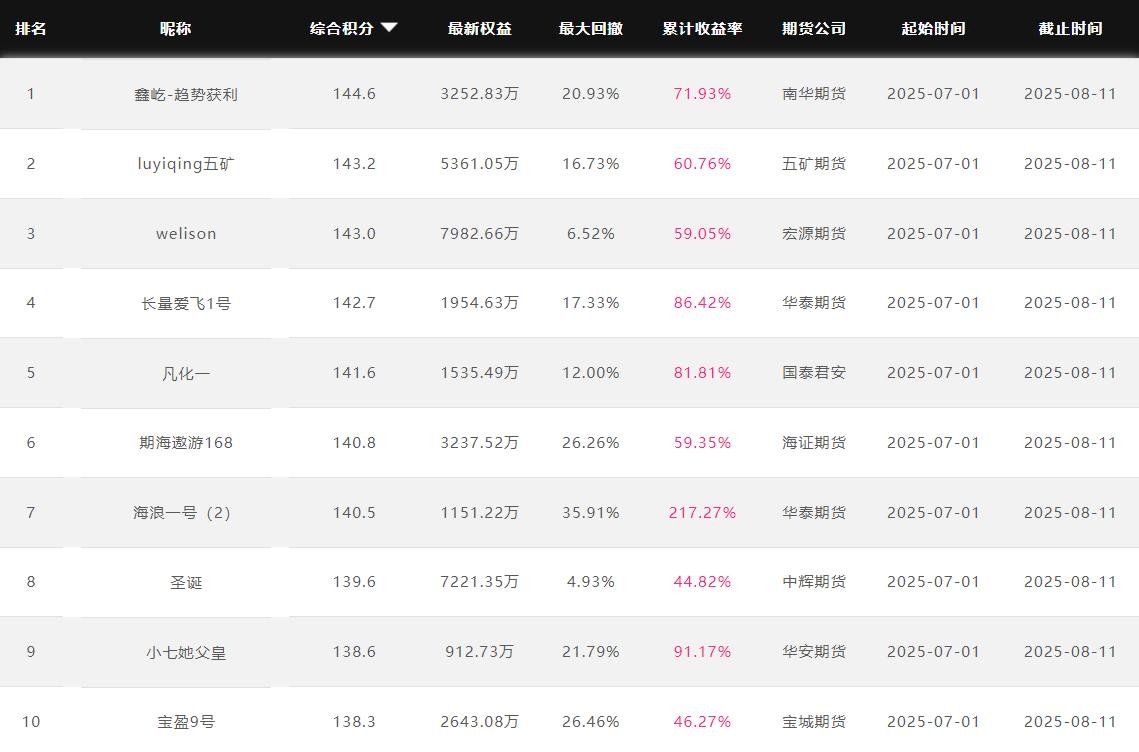Viewport: 1139px width, 752px height.
Task: Select return rate 59.05%
Action: click(x=702, y=233)
